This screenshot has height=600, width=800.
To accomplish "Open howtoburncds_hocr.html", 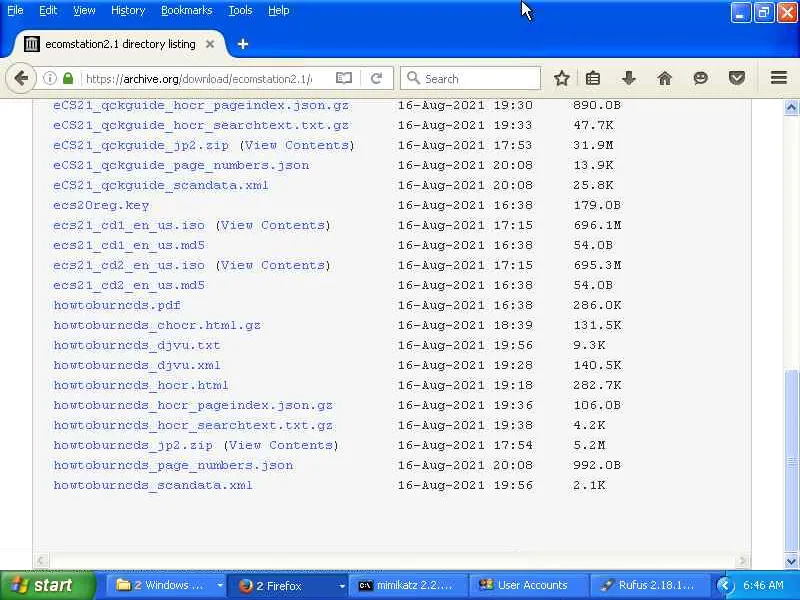I will (141, 385).
